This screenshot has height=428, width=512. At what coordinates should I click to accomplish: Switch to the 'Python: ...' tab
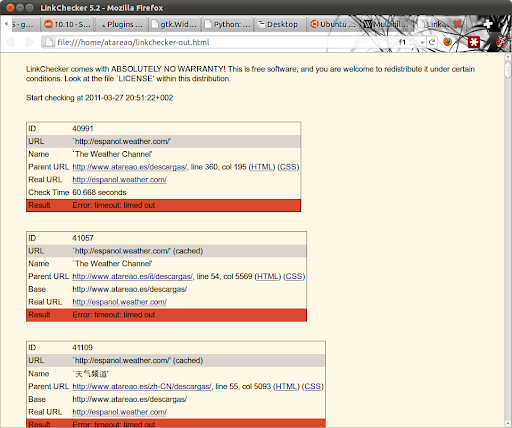(x=227, y=24)
